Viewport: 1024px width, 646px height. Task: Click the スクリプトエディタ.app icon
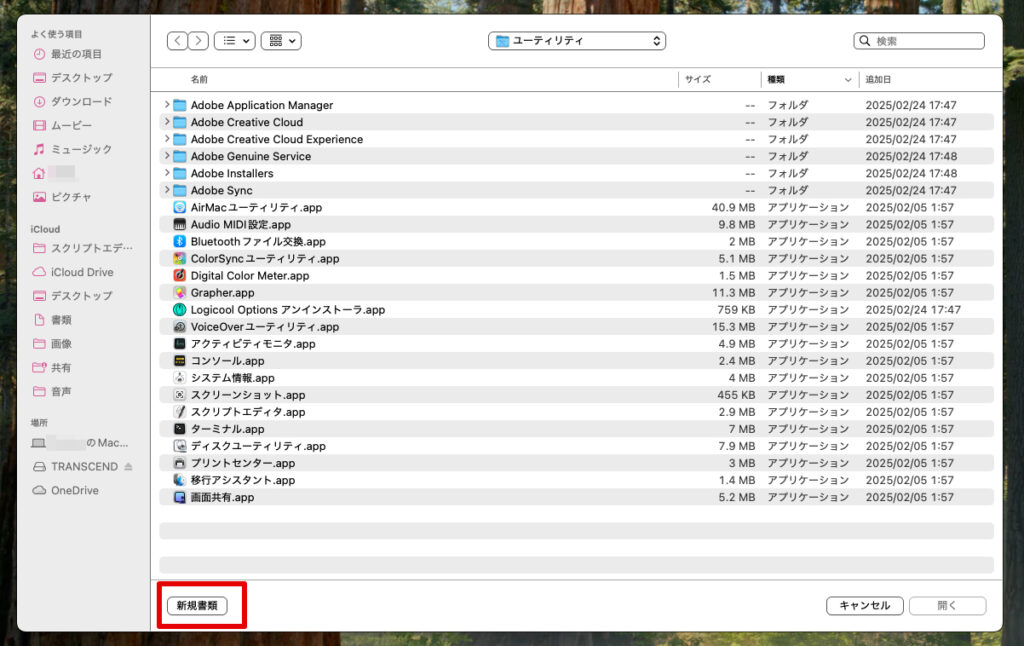180,412
